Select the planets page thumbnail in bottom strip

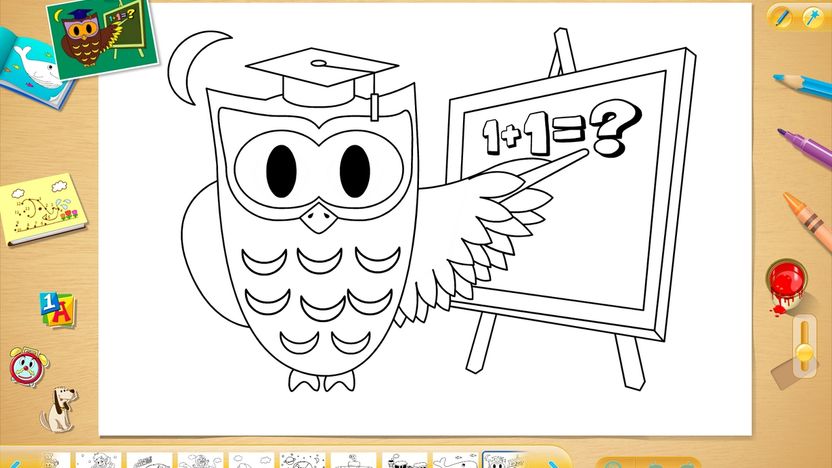coord(302,461)
